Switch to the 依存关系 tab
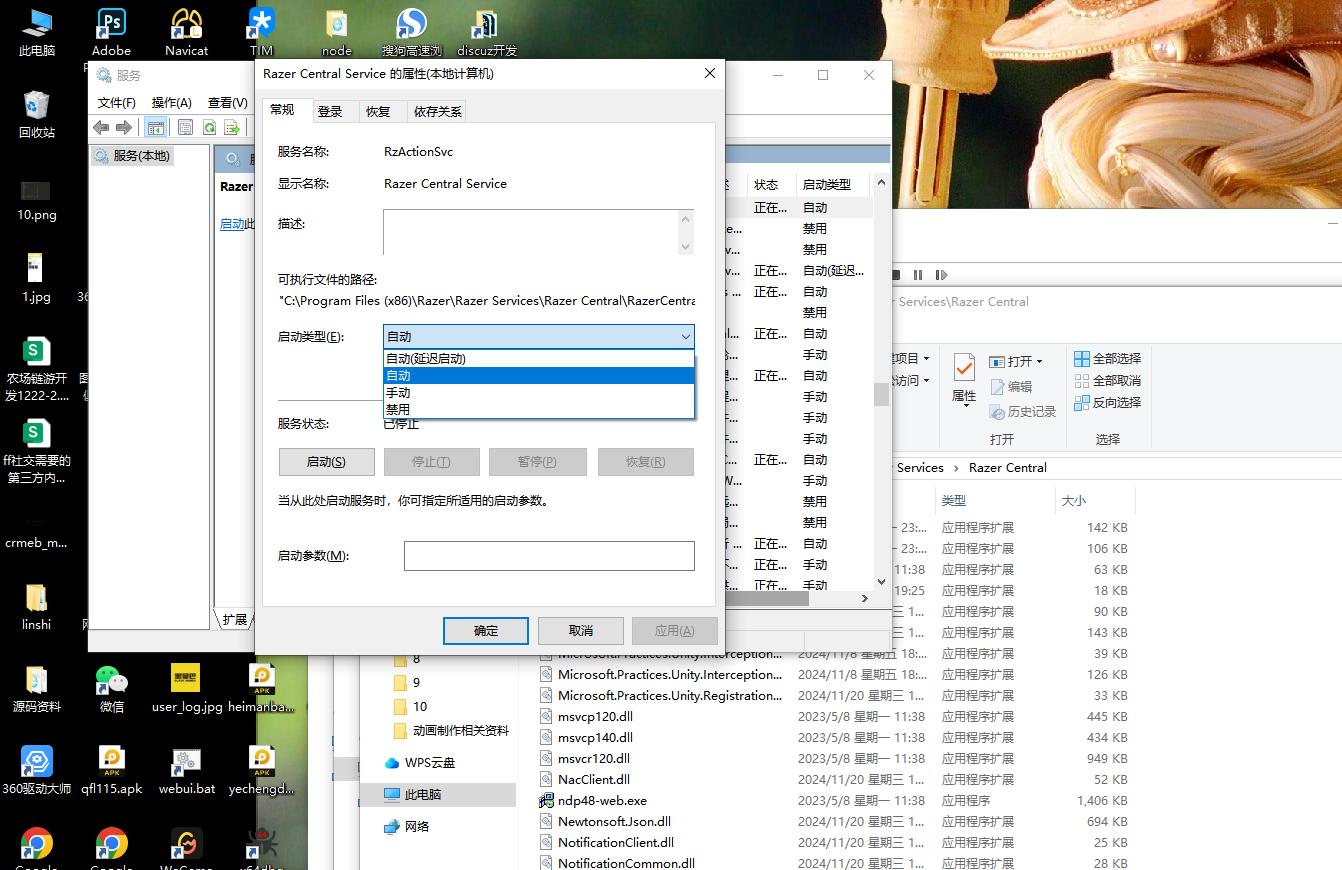The height and width of the screenshot is (870, 1342). click(438, 112)
